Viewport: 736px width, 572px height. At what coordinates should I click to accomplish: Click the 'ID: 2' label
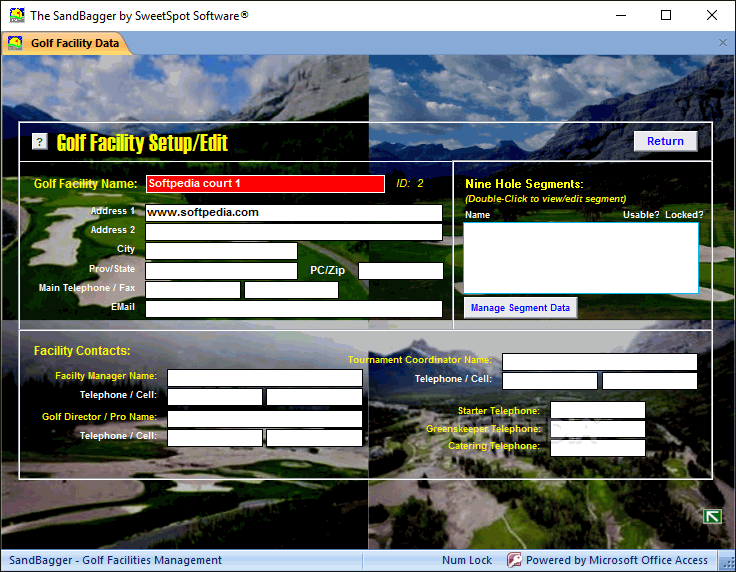[x=410, y=183]
